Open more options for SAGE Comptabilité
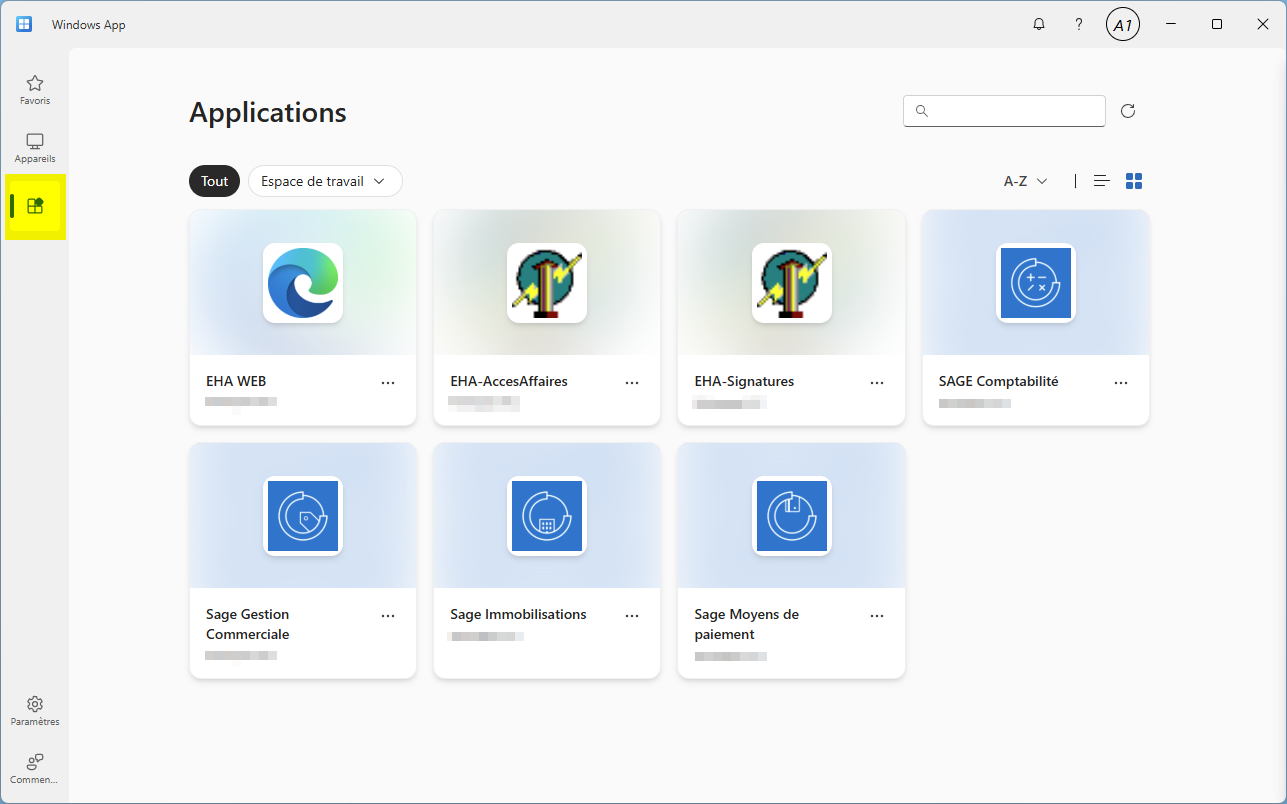This screenshot has height=804, width=1287. click(x=1121, y=382)
